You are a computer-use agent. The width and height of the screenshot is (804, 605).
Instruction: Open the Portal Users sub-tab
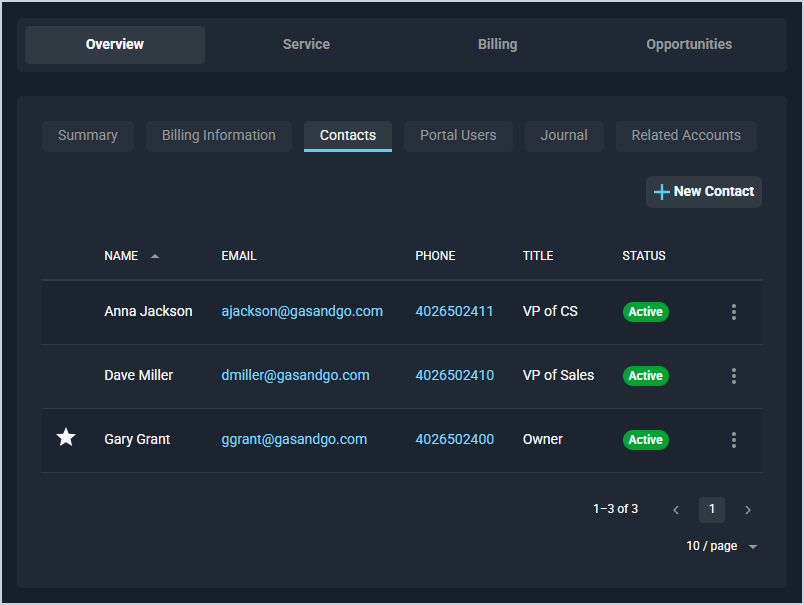pos(458,136)
